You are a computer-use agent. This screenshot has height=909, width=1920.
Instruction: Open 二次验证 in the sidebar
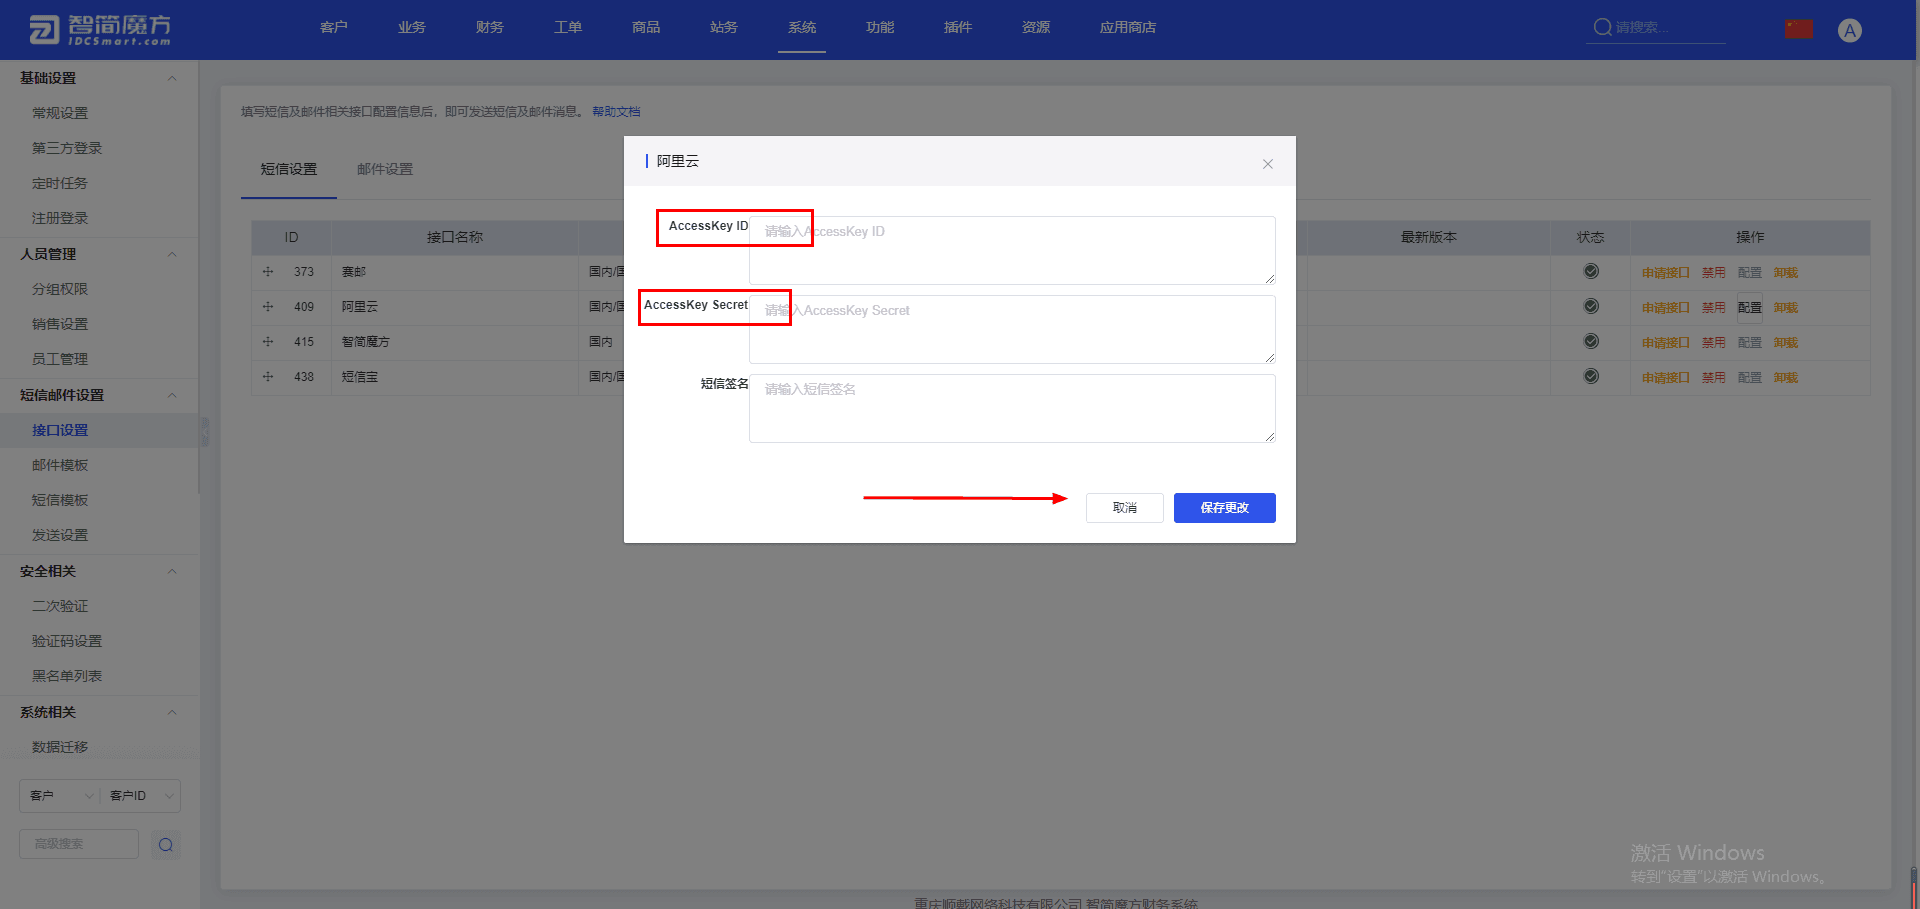tap(60, 606)
